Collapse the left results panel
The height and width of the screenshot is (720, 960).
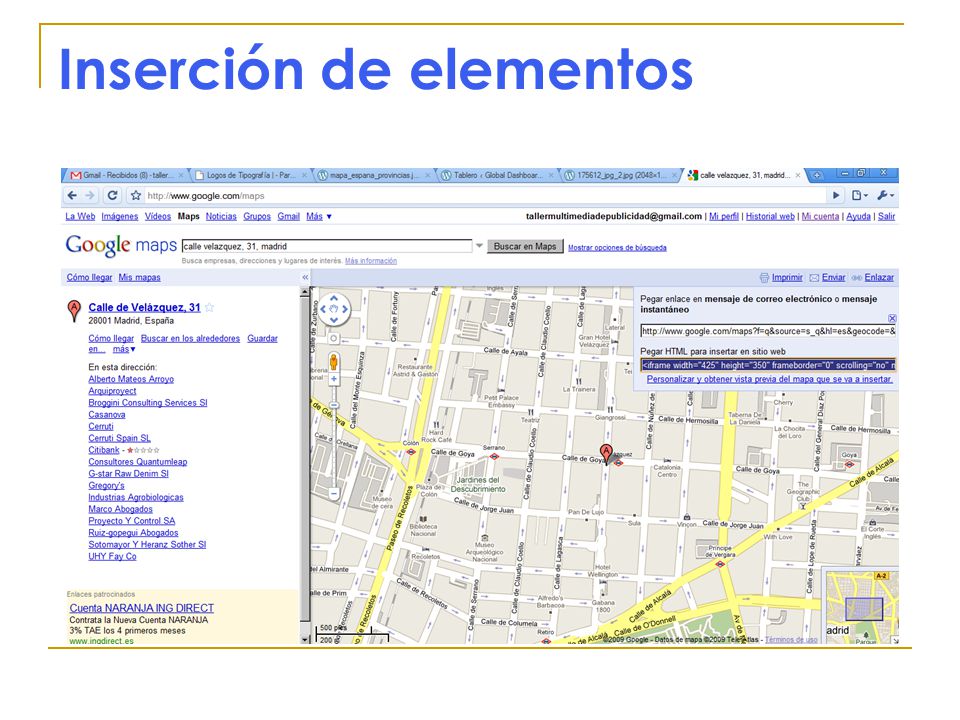point(305,277)
